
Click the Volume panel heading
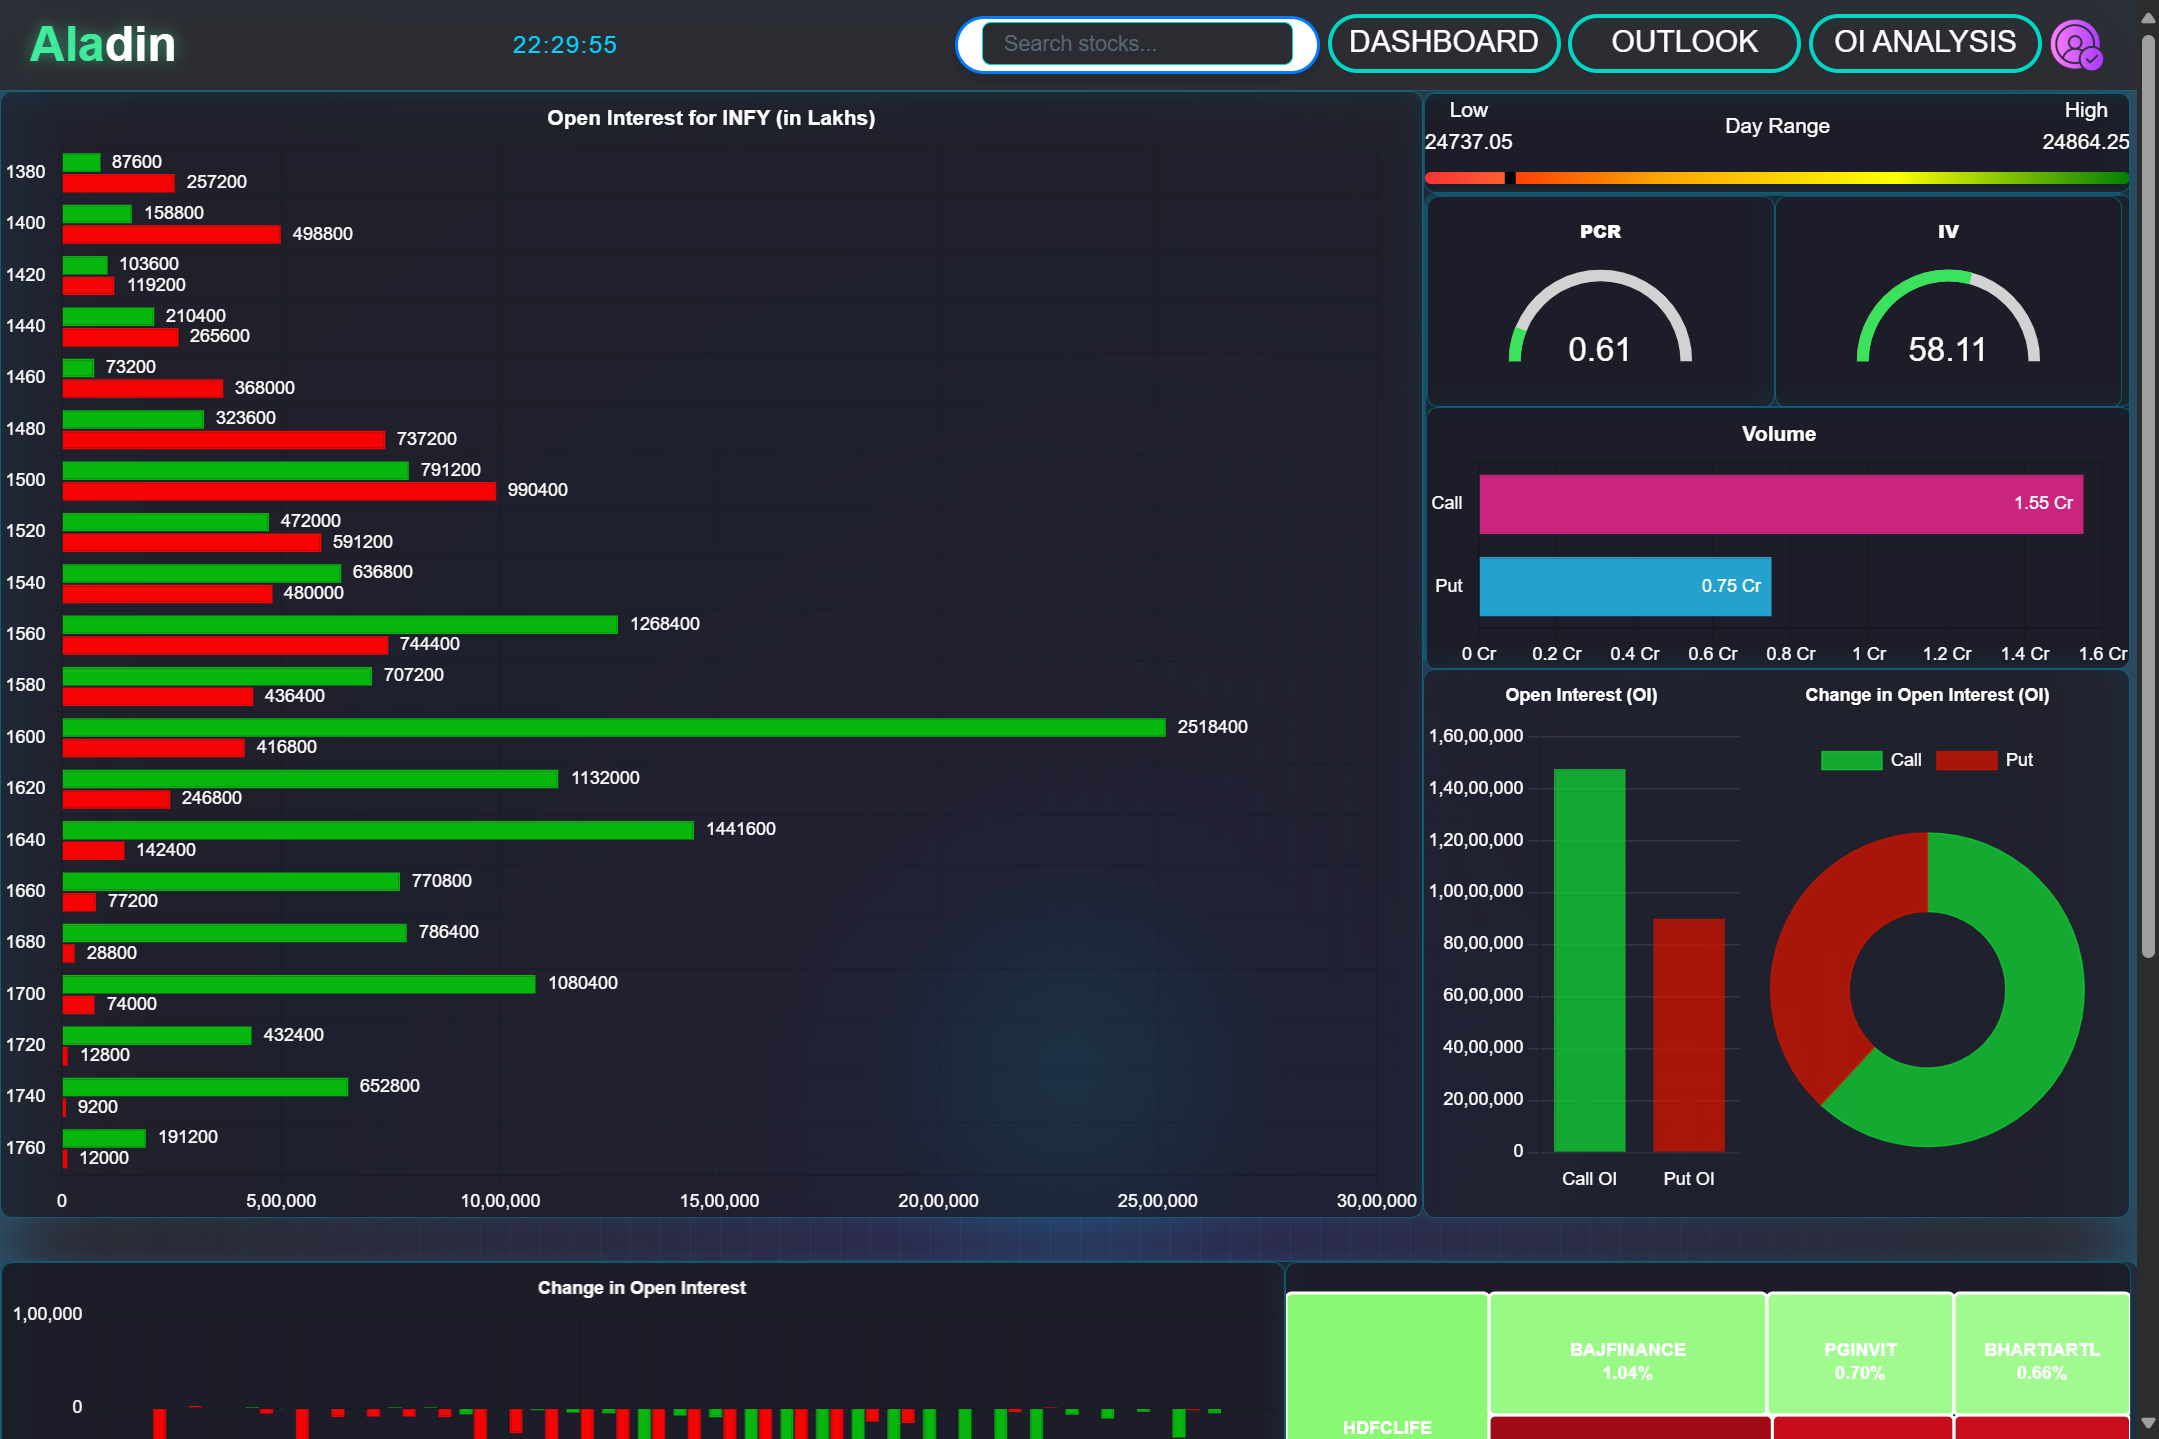[1778, 434]
